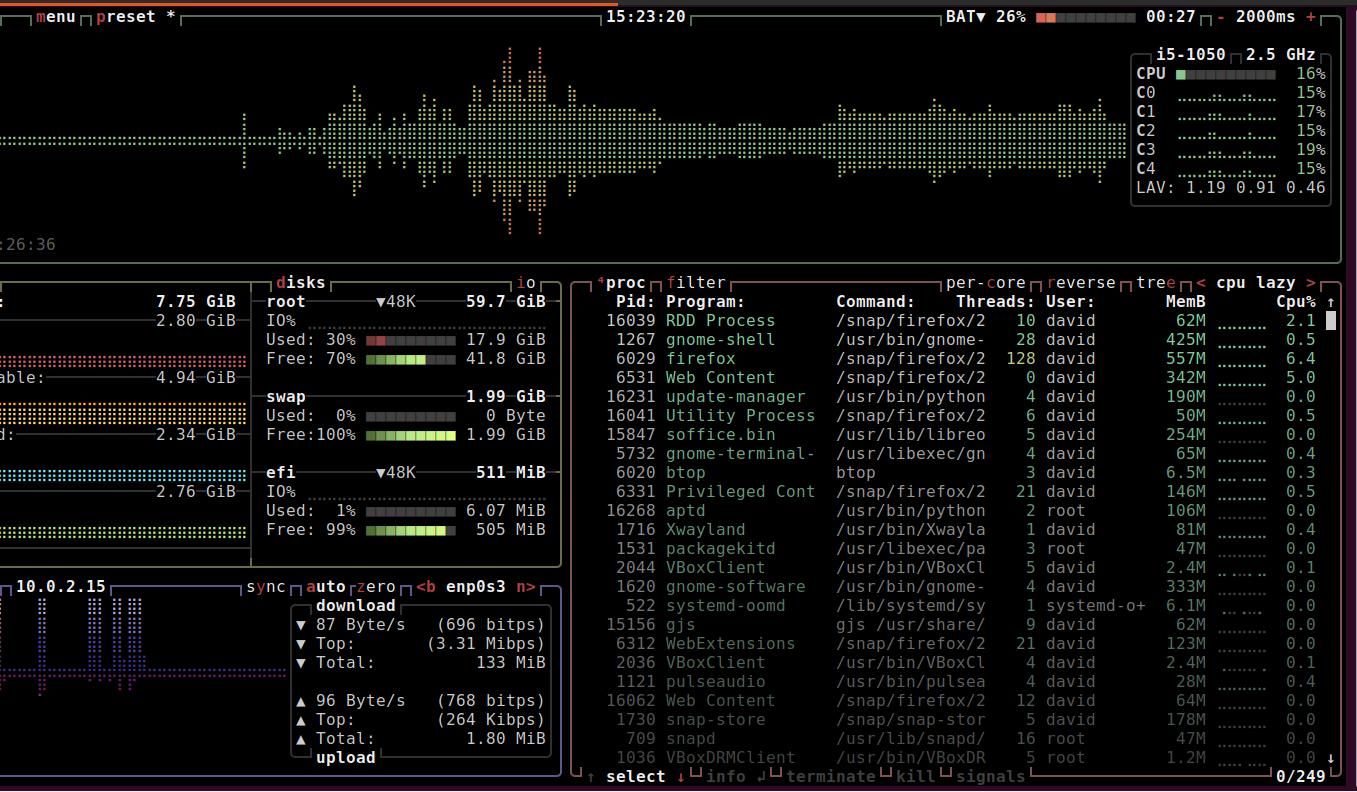Switch to next network interface with the 'n' arrow
This screenshot has height=792, width=1357.
tap(524, 586)
